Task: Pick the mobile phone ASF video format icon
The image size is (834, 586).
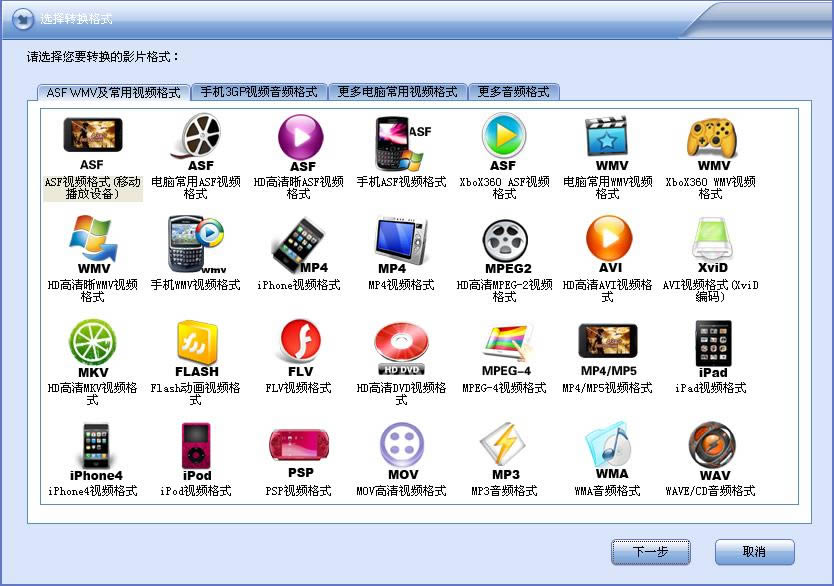Action: [403, 143]
